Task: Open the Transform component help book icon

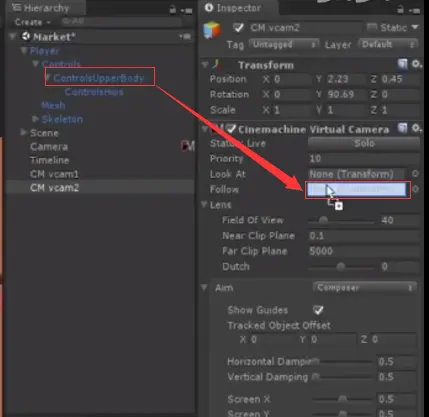Action: 403,64
